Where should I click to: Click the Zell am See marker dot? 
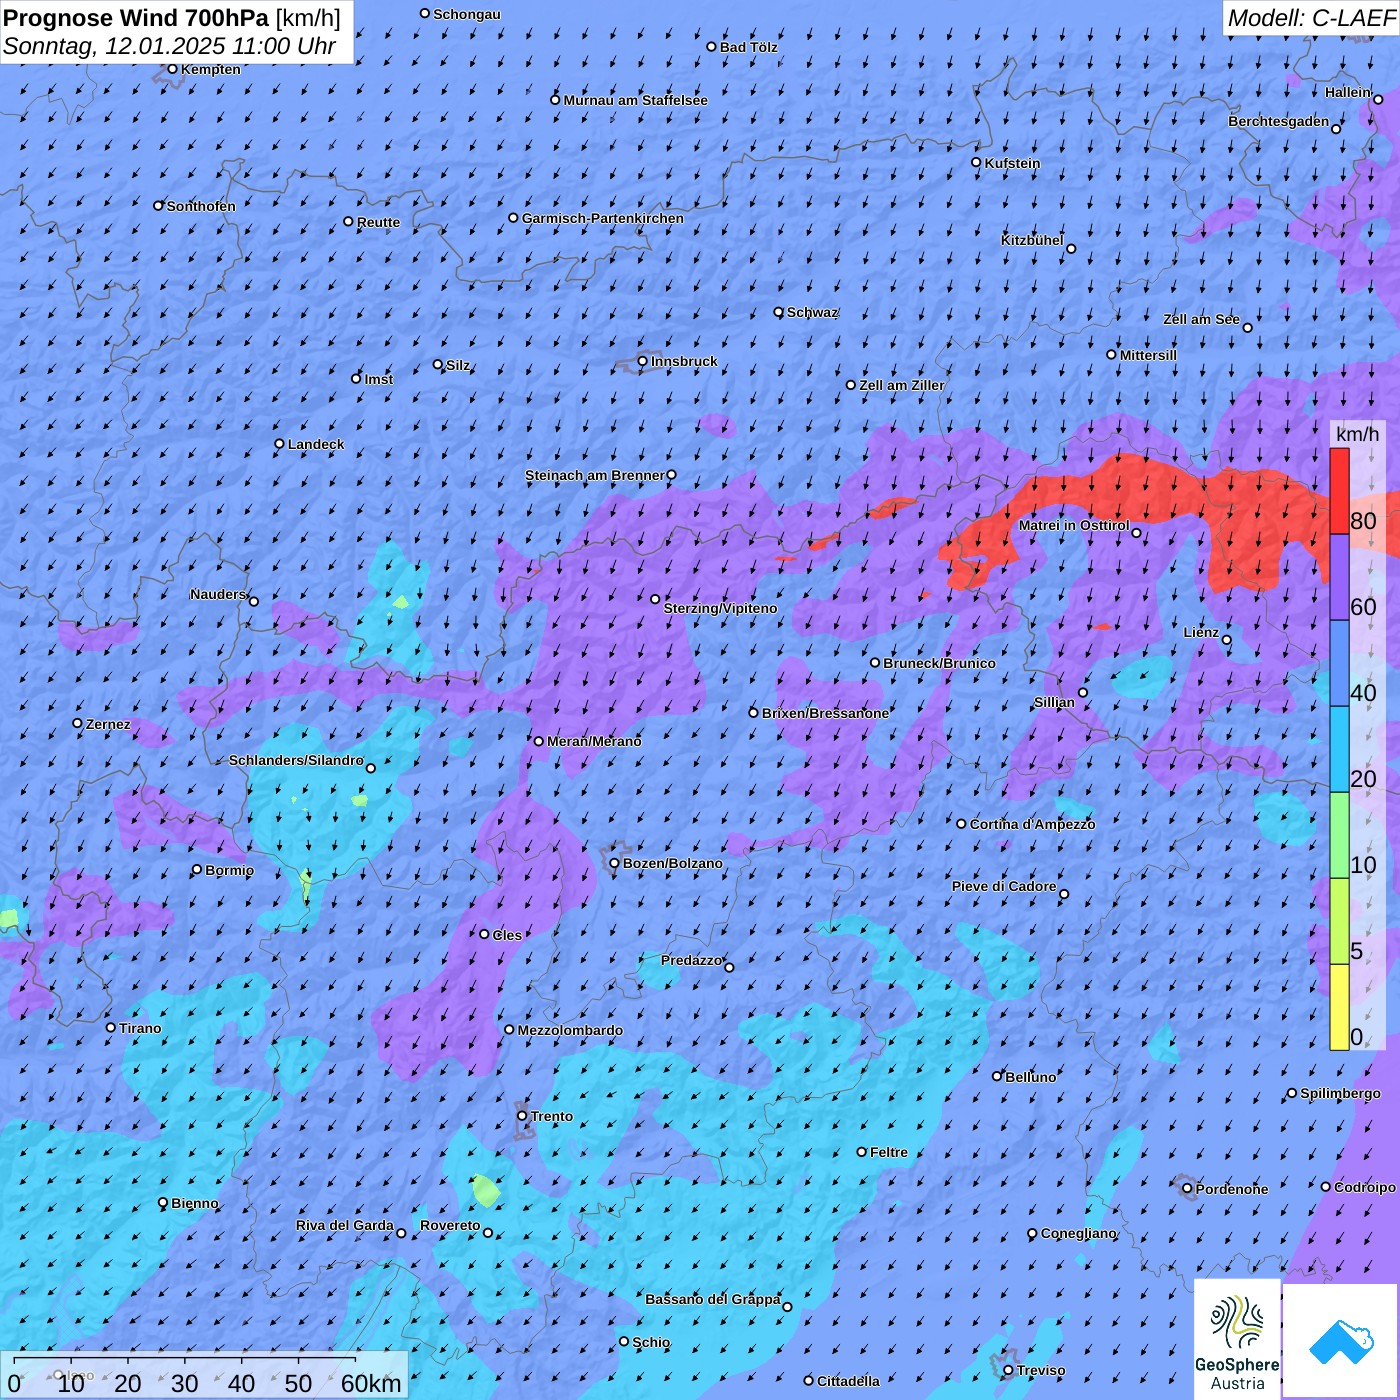coord(1247,327)
